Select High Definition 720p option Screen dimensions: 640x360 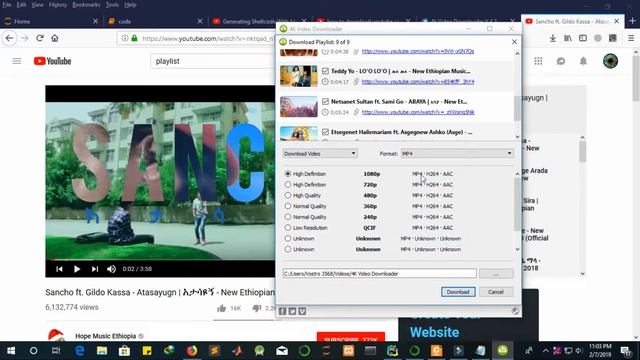[x=288, y=184]
